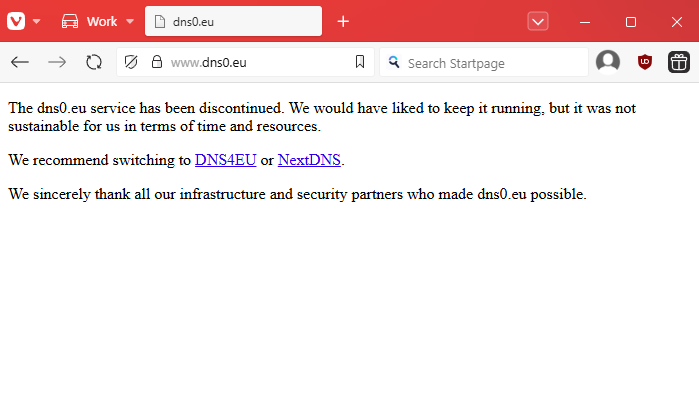
Task: View site info via the padlock icon
Action: pyautogui.click(x=156, y=62)
